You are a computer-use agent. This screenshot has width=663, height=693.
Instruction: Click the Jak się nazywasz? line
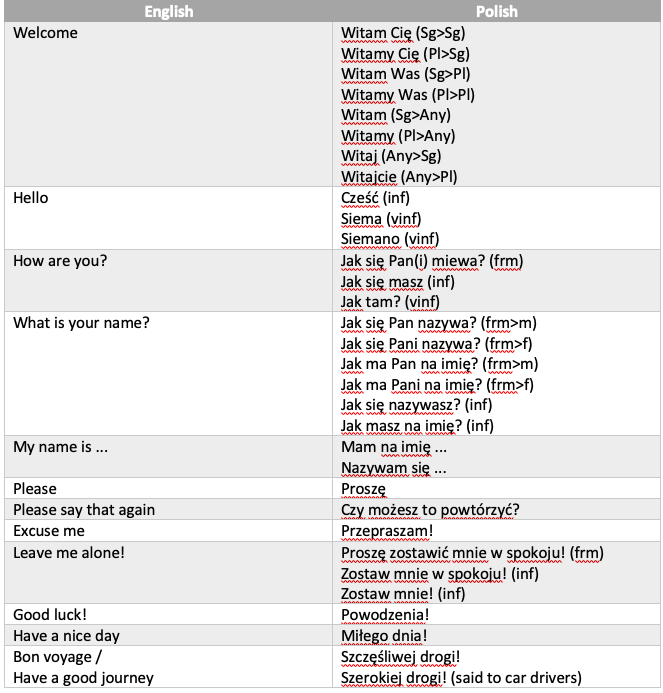(x=416, y=405)
